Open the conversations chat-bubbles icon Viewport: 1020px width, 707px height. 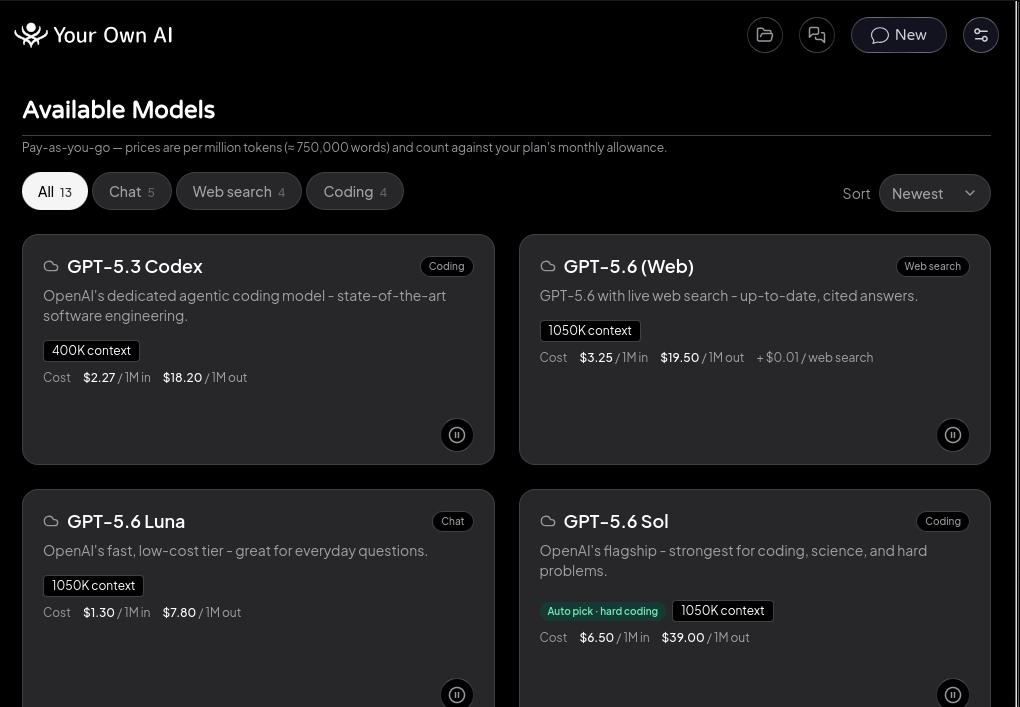pyautogui.click(x=816, y=35)
